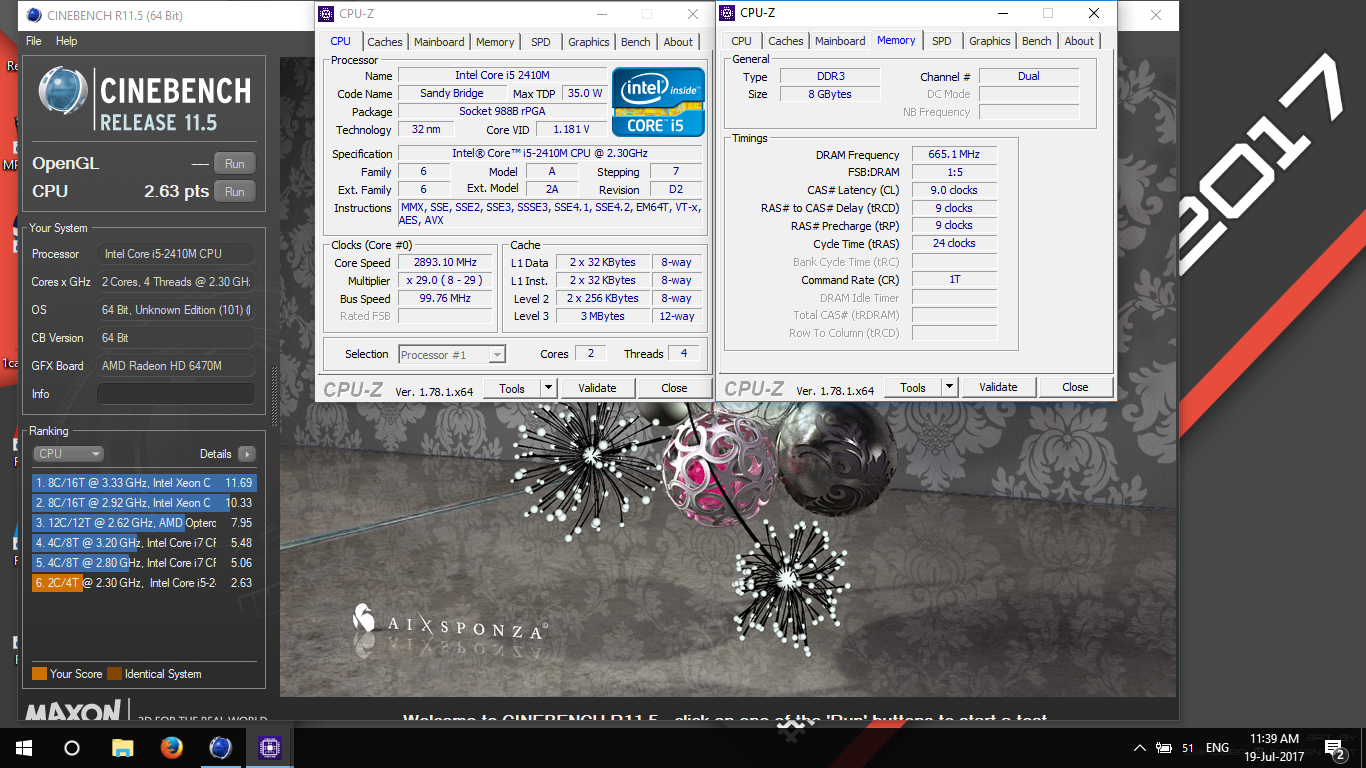Open About tab in right CPU-Z window
1366x768 pixels.
click(x=1079, y=41)
